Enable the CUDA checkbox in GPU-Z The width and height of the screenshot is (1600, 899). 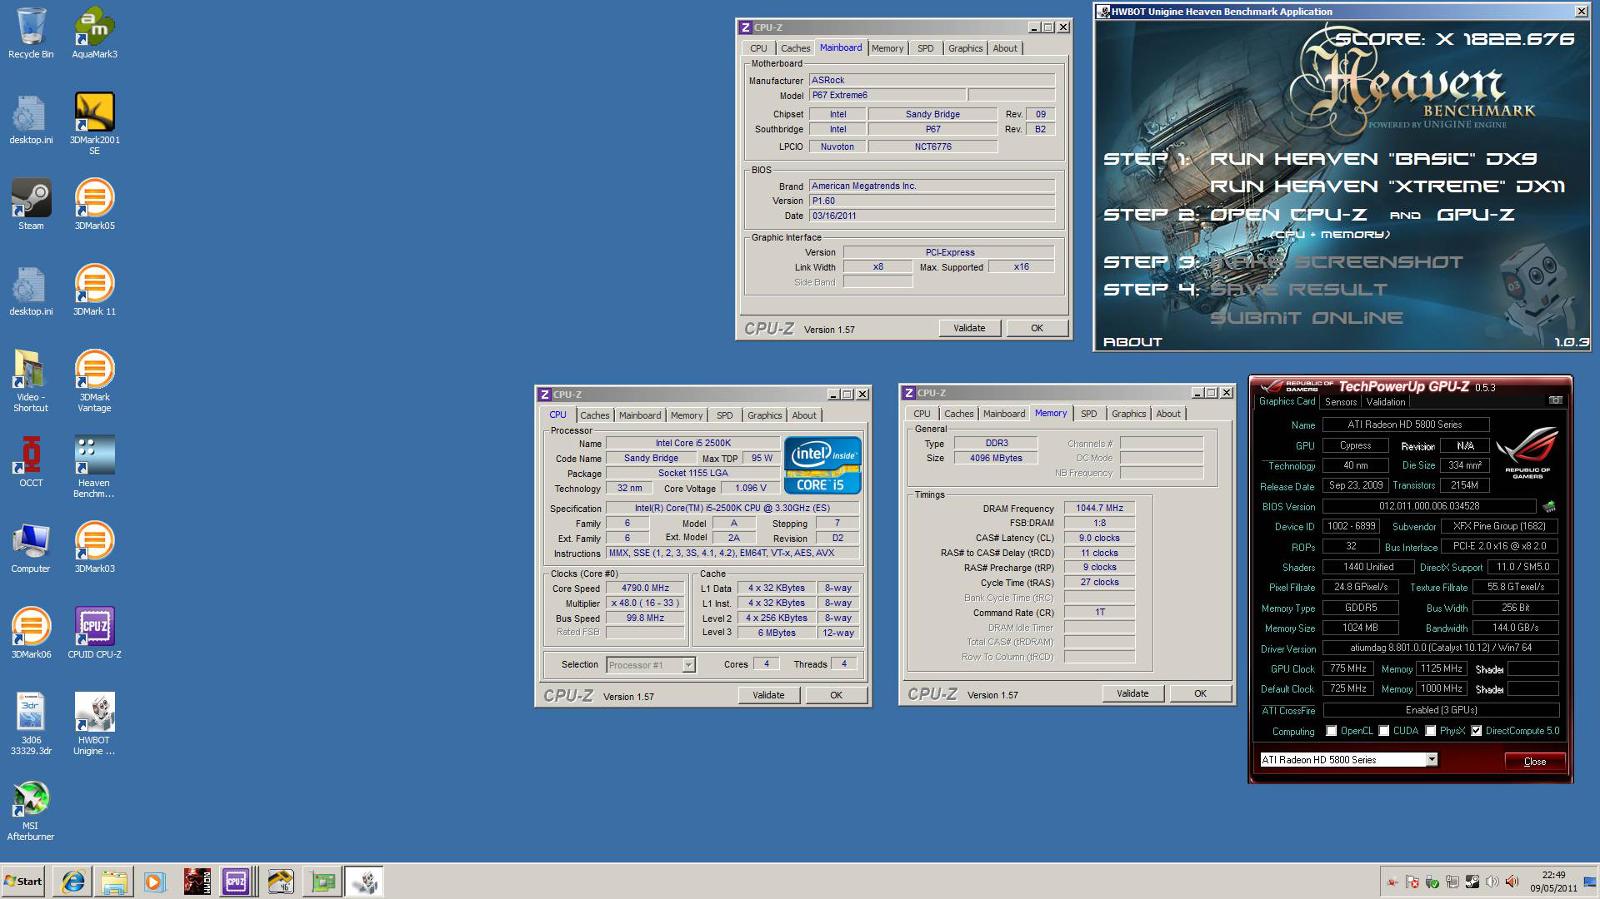[1384, 731]
